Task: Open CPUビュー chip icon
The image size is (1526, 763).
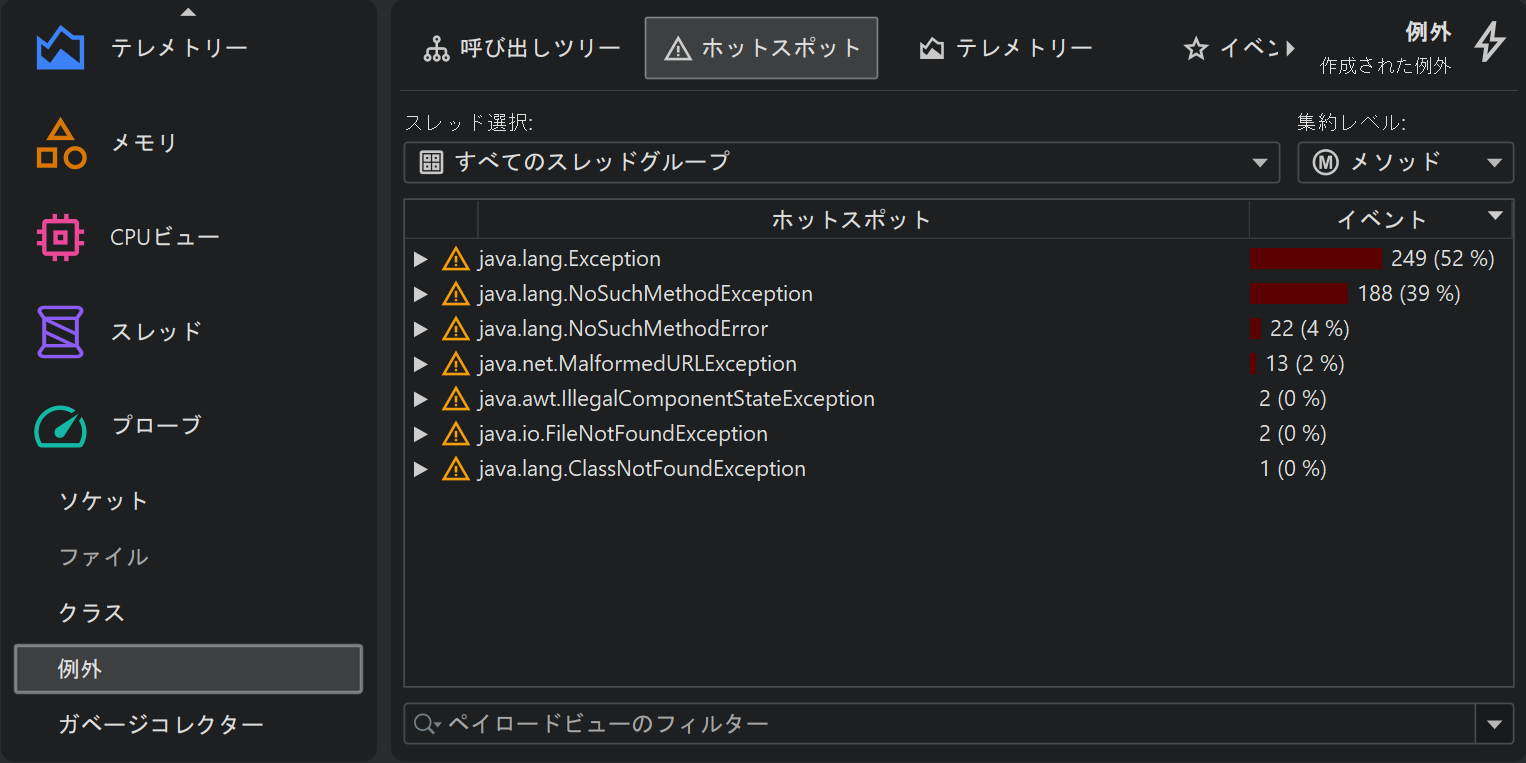Action: point(60,237)
